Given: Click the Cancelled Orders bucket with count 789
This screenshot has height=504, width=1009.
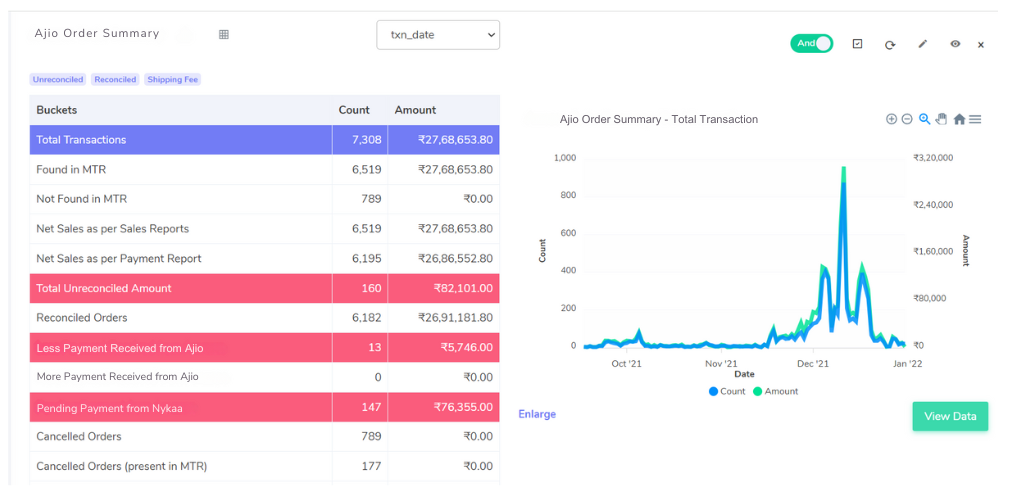Looking at the screenshot, I should (264, 437).
